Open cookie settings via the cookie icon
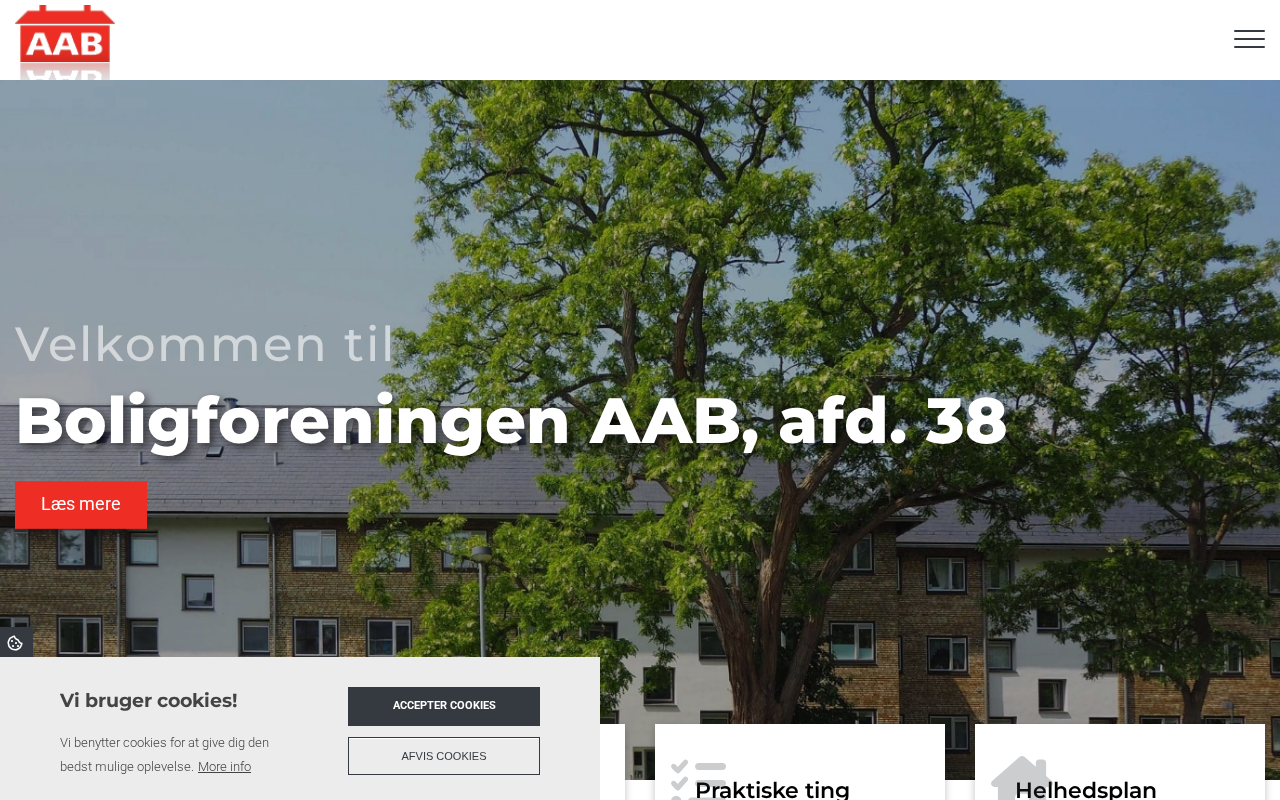Image resolution: width=1280 pixels, height=800 pixels. pos(15,643)
